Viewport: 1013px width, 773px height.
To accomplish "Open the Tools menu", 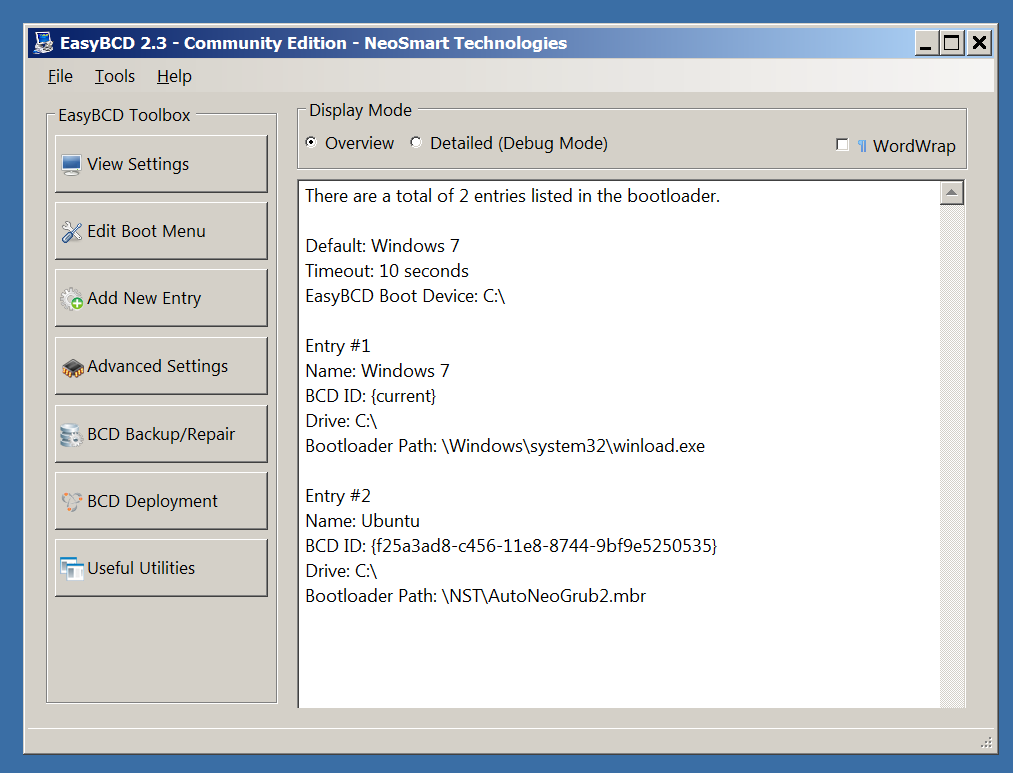I will click(115, 76).
